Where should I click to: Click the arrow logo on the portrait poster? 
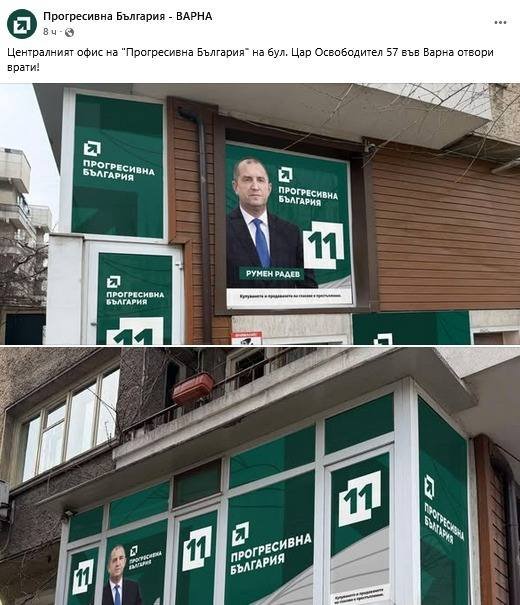pyautogui.click(x=285, y=175)
